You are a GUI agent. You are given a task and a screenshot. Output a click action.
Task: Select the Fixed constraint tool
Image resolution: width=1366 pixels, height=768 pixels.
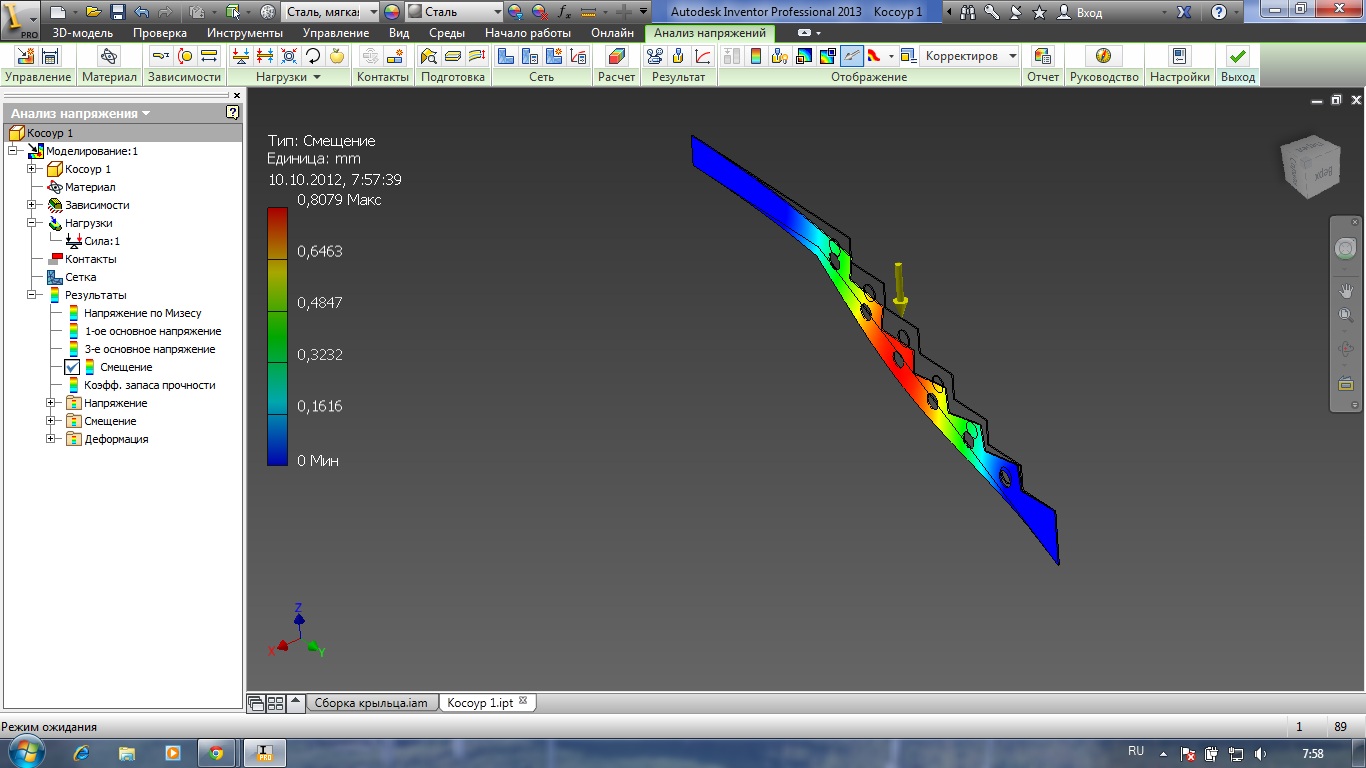tap(160, 56)
